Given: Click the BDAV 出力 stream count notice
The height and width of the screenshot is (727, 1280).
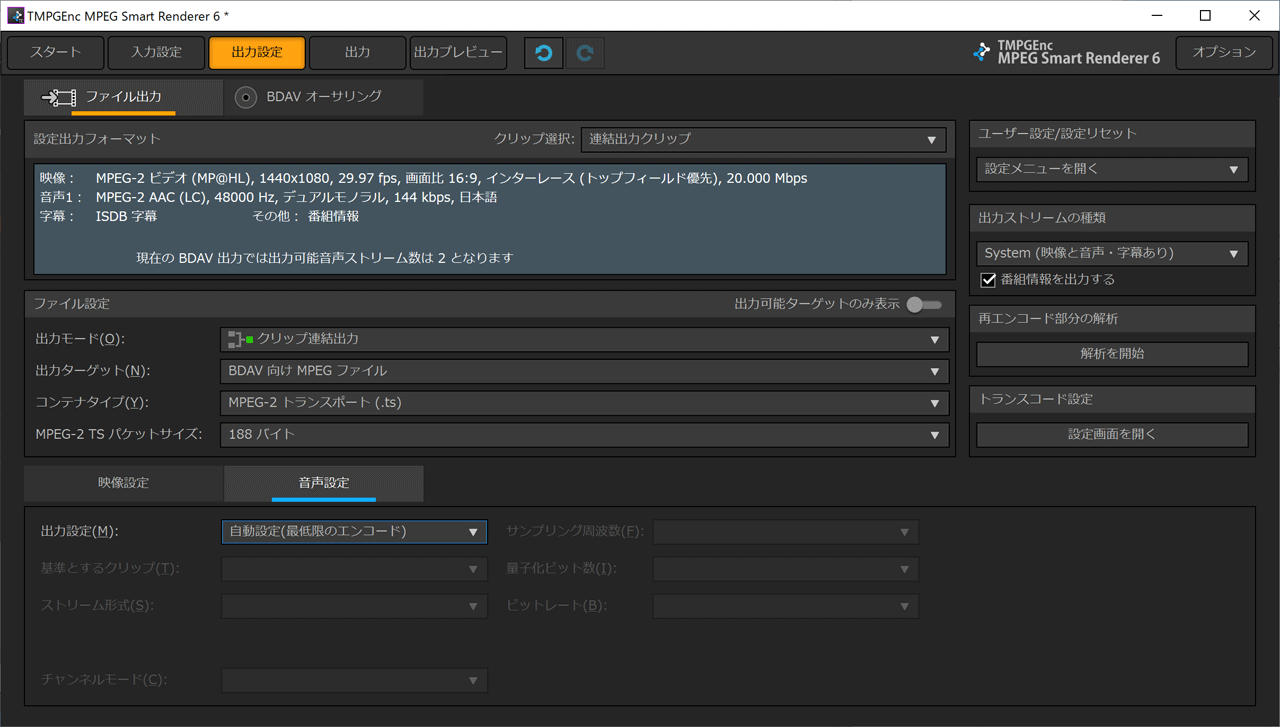Looking at the screenshot, I should 325,258.
